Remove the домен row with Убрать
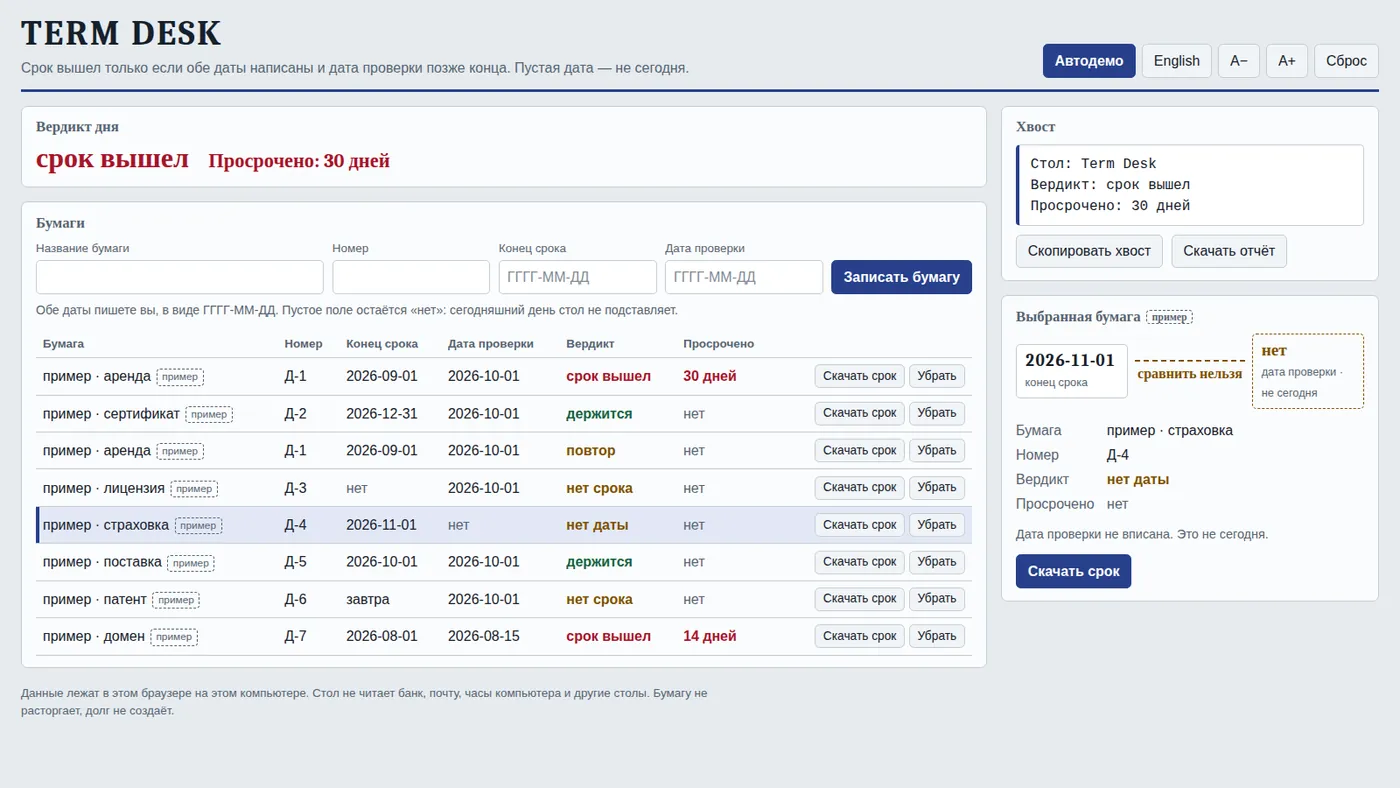 (x=937, y=636)
